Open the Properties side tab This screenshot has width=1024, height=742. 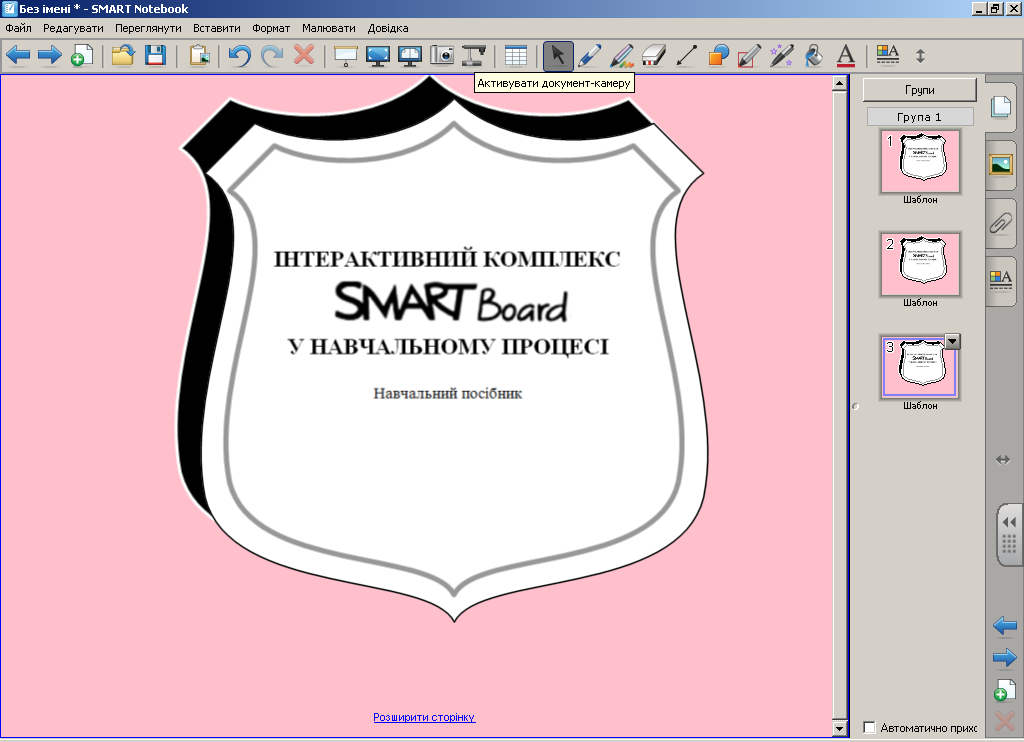1000,280
